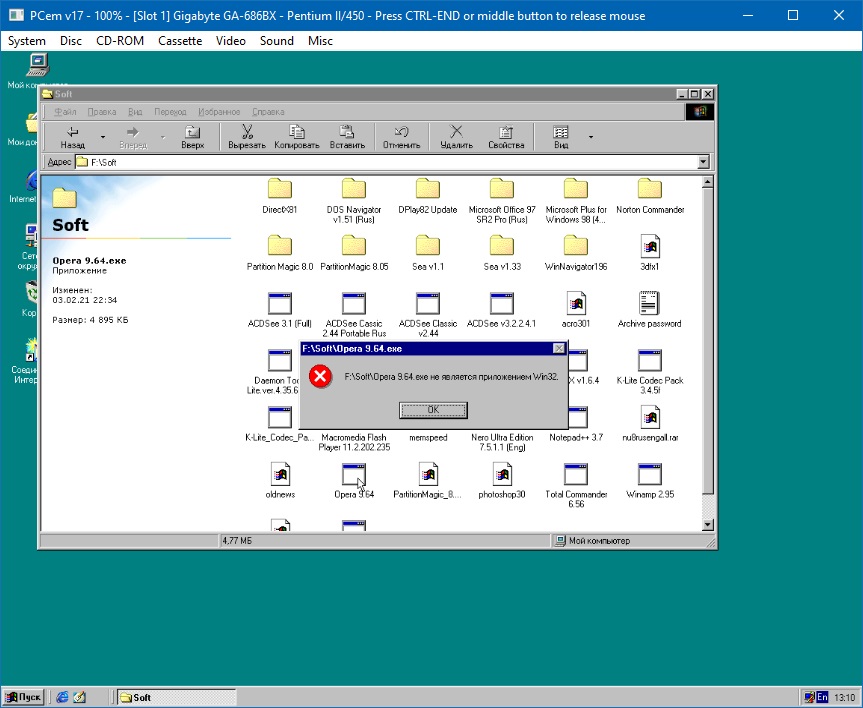Open the View (Вид) button dropdown arrow
Image resolution: width=863 pixels, height=708 pixels.
590,137
